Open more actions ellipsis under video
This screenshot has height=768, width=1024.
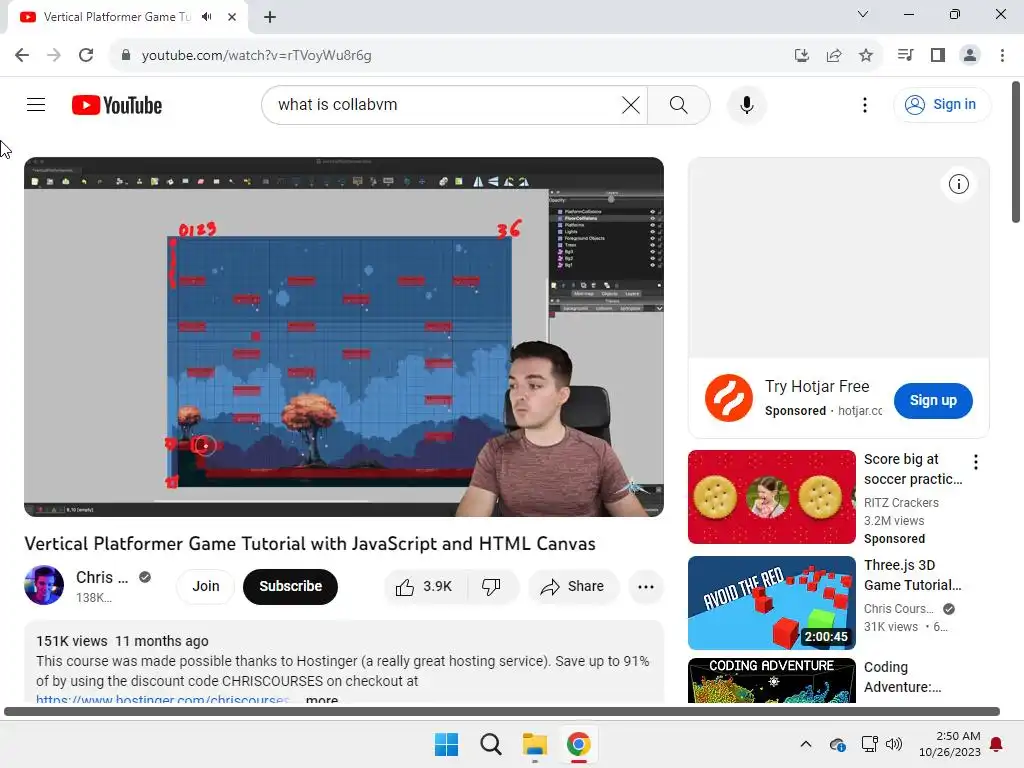pos(646,586)
